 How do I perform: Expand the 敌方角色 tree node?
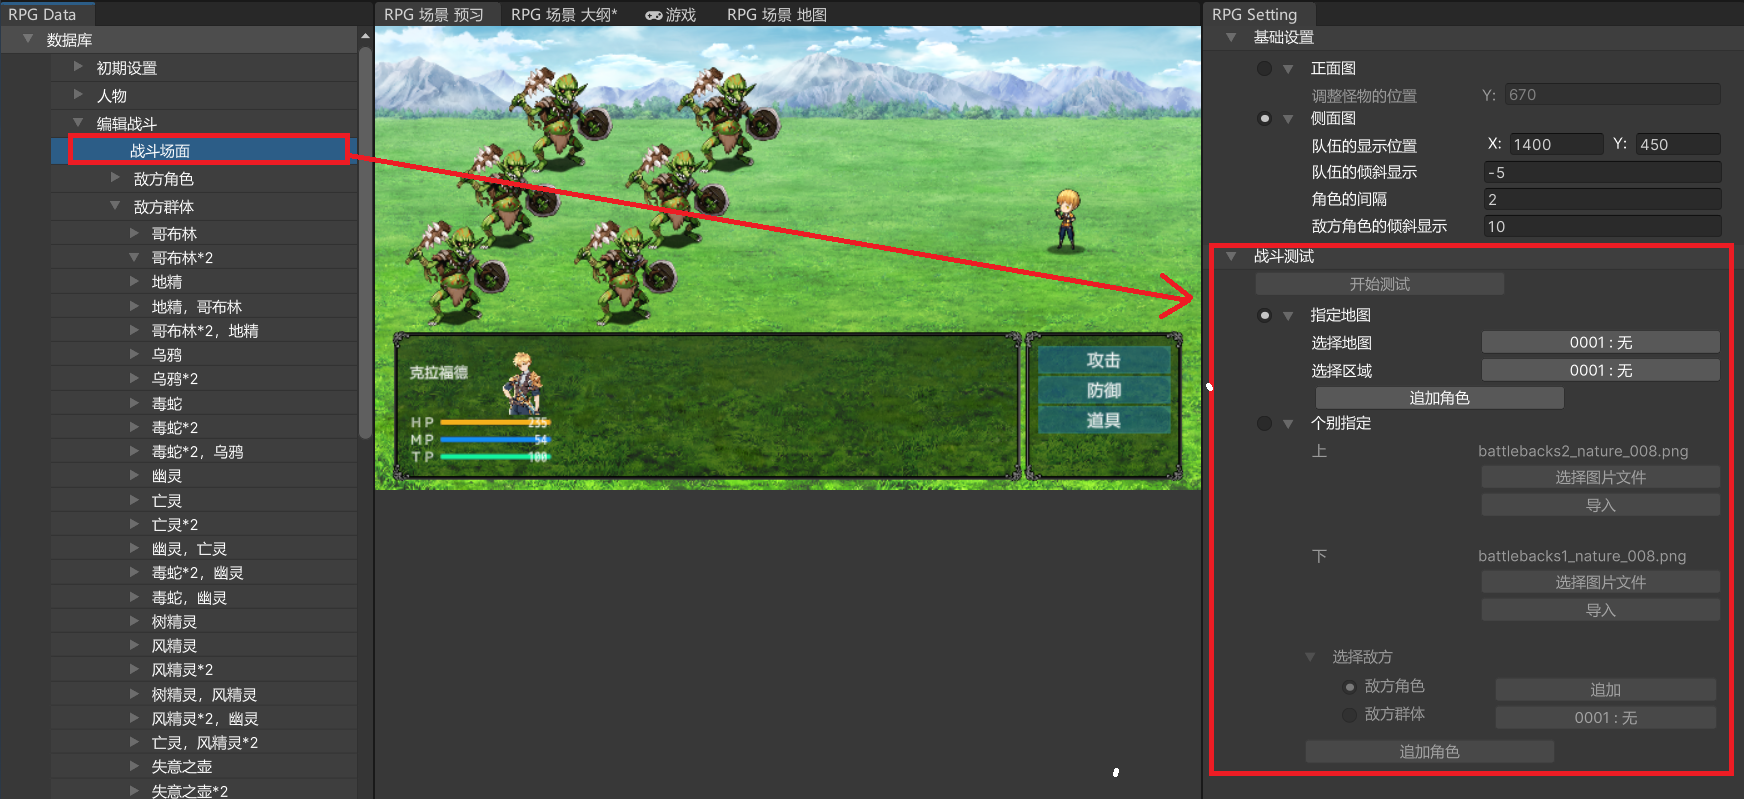(x=115, y=178)
